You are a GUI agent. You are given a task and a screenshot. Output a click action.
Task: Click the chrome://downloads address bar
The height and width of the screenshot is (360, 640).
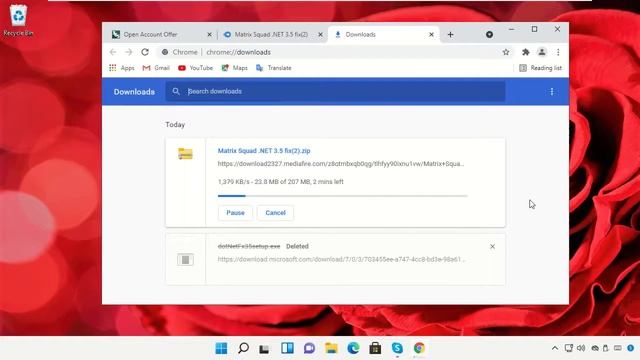(335, 52)
